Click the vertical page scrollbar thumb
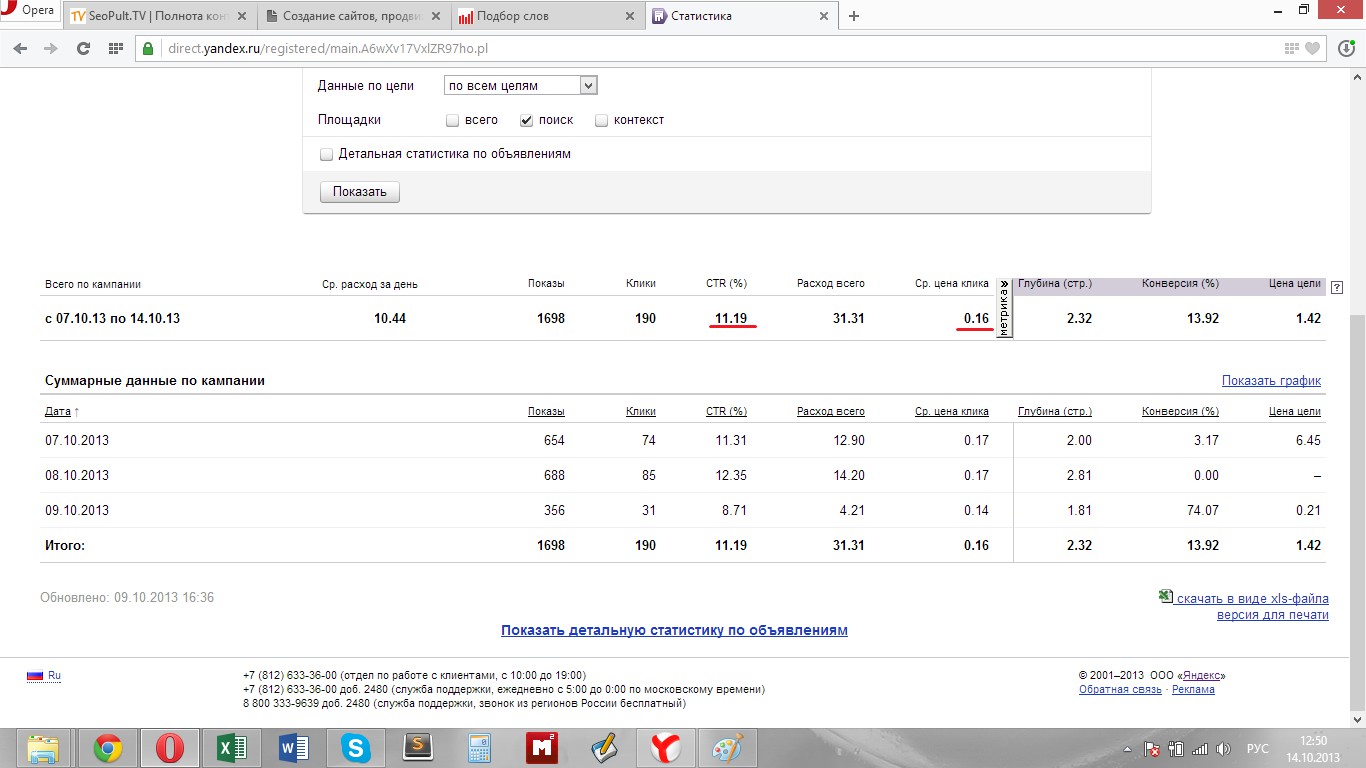 [x=1358, y=511]
